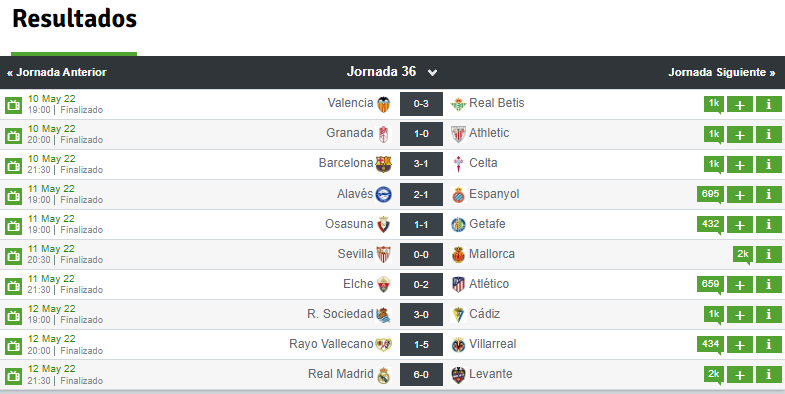This screenshot has height=394, width=785.
Task: Click the Villarreal crest icon
Action: [x=458, y=344]
